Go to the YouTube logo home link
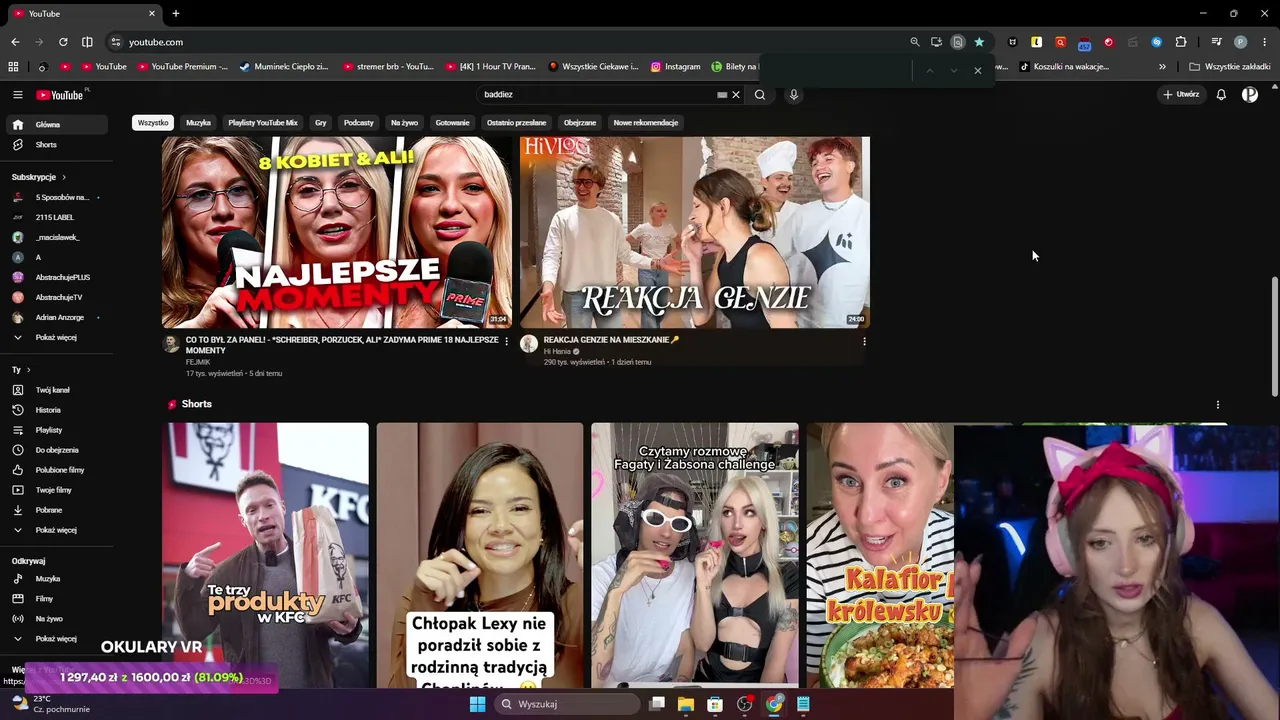Viewport: 1280px width, 720px height. (x=60, y=95)
